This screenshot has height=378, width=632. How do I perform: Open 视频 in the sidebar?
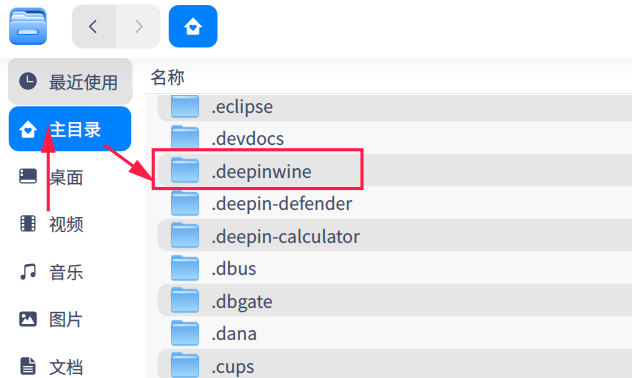70,224
